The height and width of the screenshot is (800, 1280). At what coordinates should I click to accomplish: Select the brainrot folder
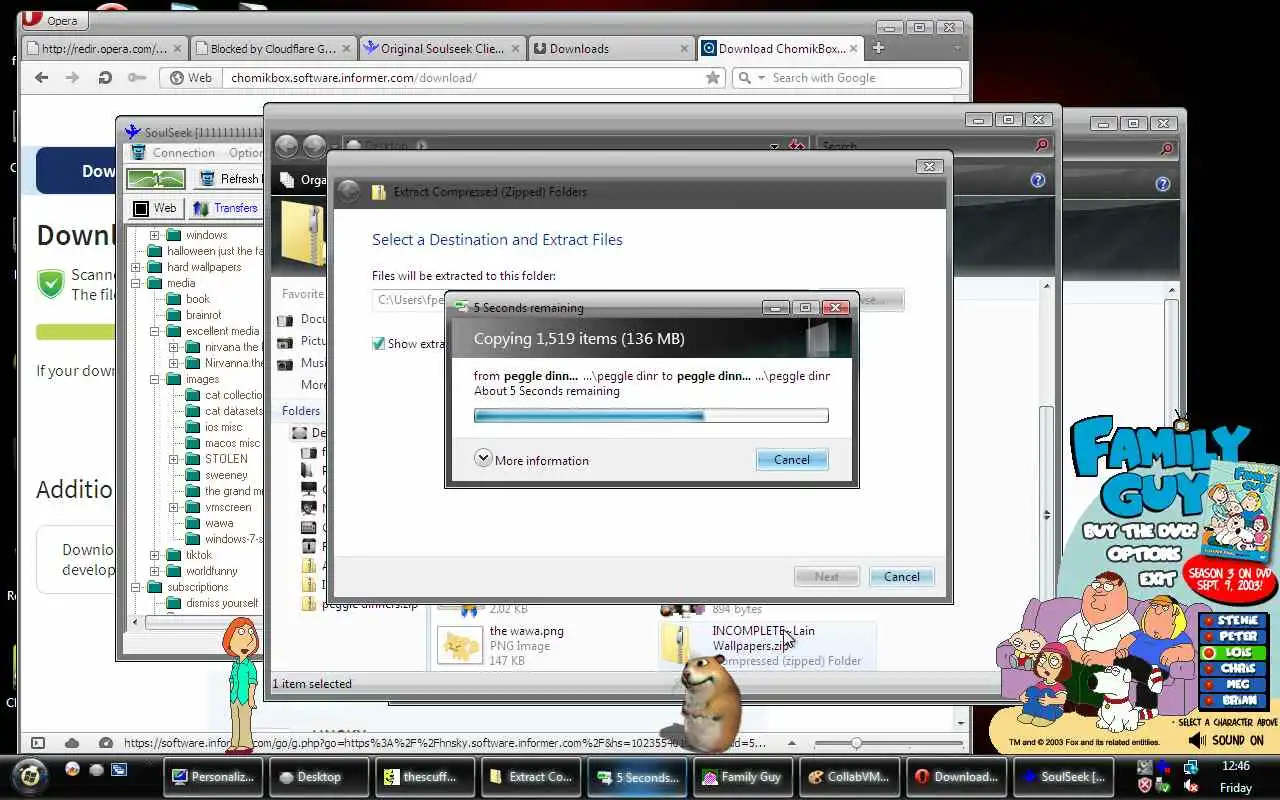coord(203,315)
